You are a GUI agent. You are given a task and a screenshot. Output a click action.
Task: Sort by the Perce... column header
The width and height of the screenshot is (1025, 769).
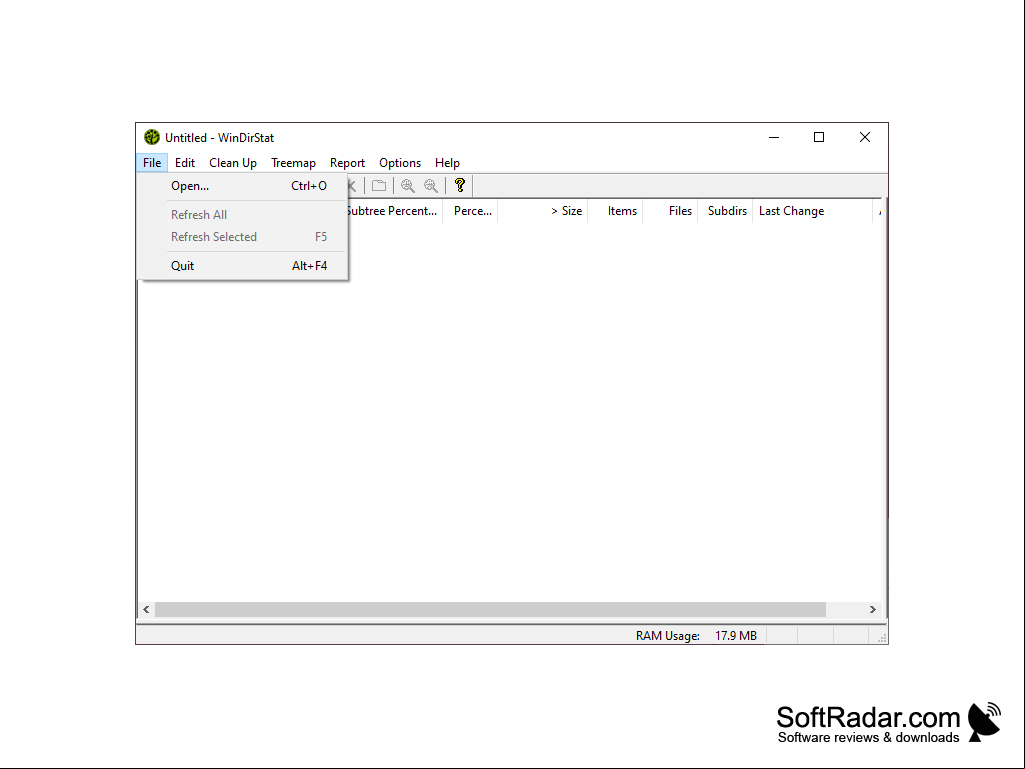tap(471, 211)
